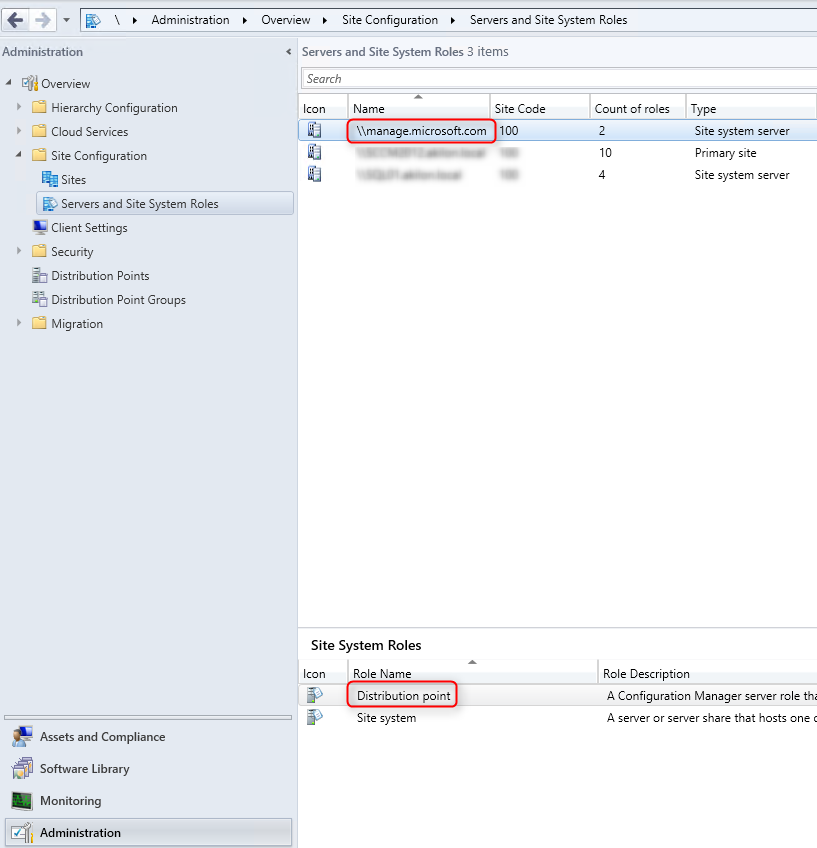The height and width of the screenshot is (848, 817).
Task: Click the Site system role icon
Action: coord(314,717)
